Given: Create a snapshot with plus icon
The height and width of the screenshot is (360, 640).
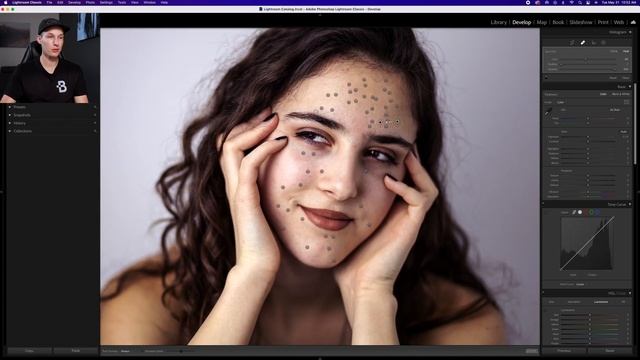Looking at the screenshot, I should tap(95, 115).
